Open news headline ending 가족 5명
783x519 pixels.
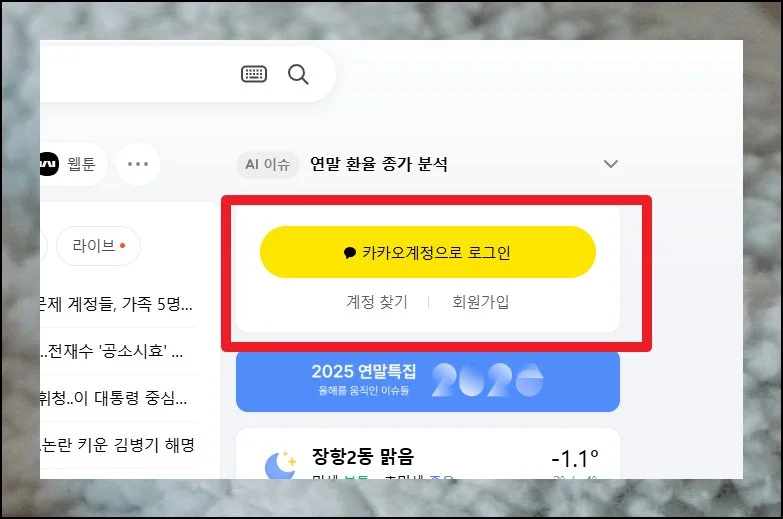(x=116, y=304)
